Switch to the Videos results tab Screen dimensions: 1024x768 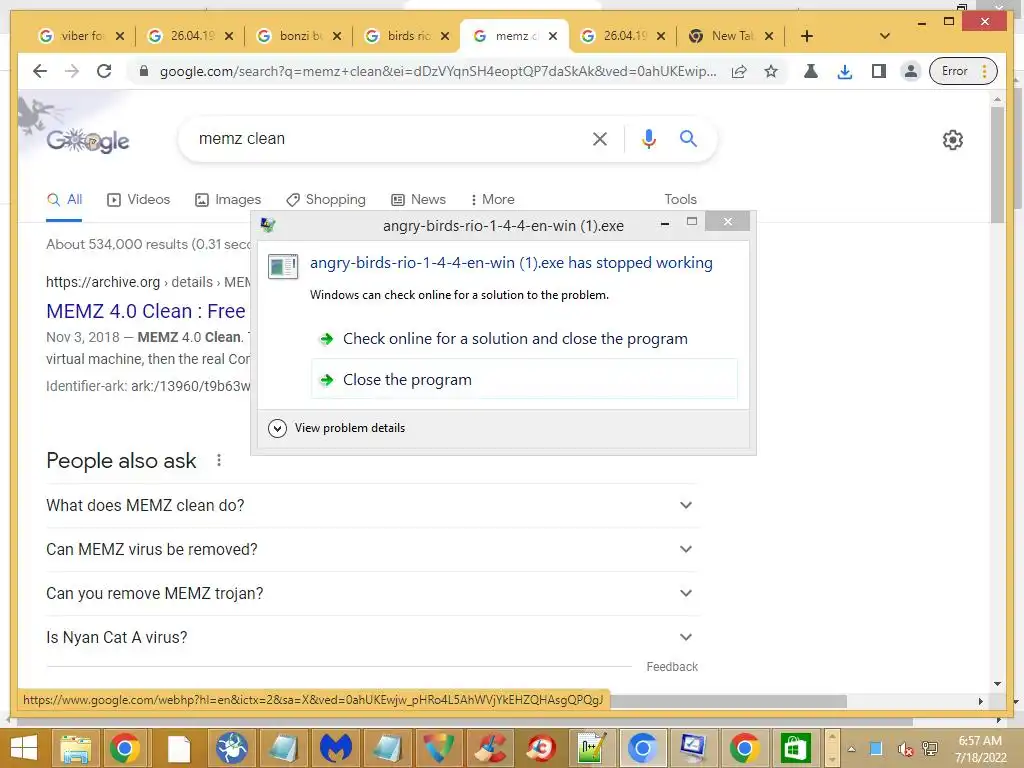[x=138, y=200]
